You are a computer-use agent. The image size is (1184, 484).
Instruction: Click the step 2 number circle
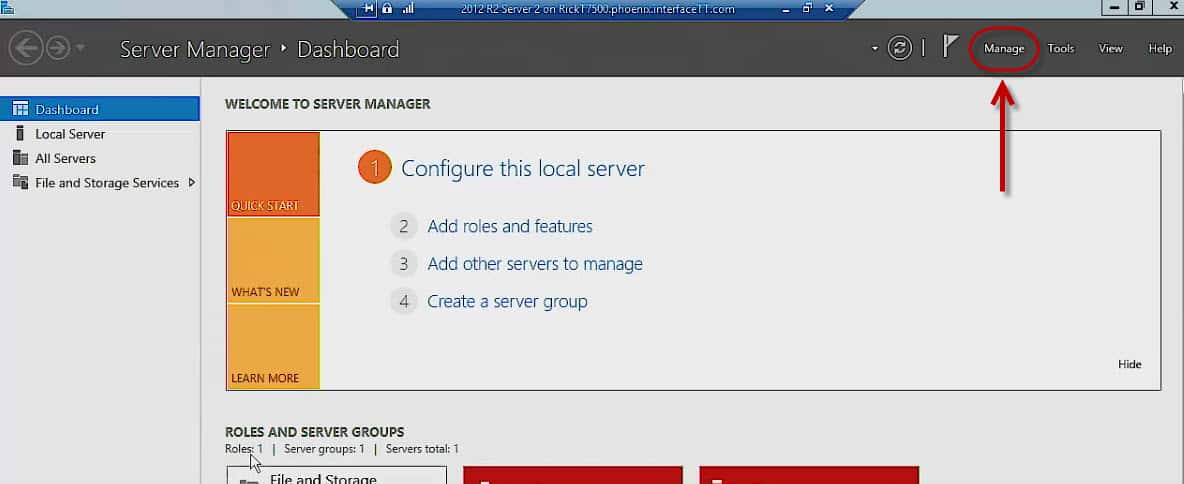404,226
